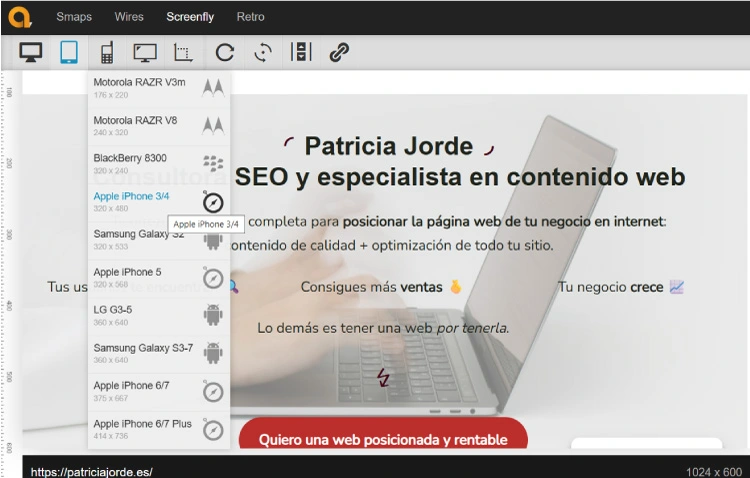Choose Apple iPhone 6/7 device, 375 x 667

[x=159, y=391]
